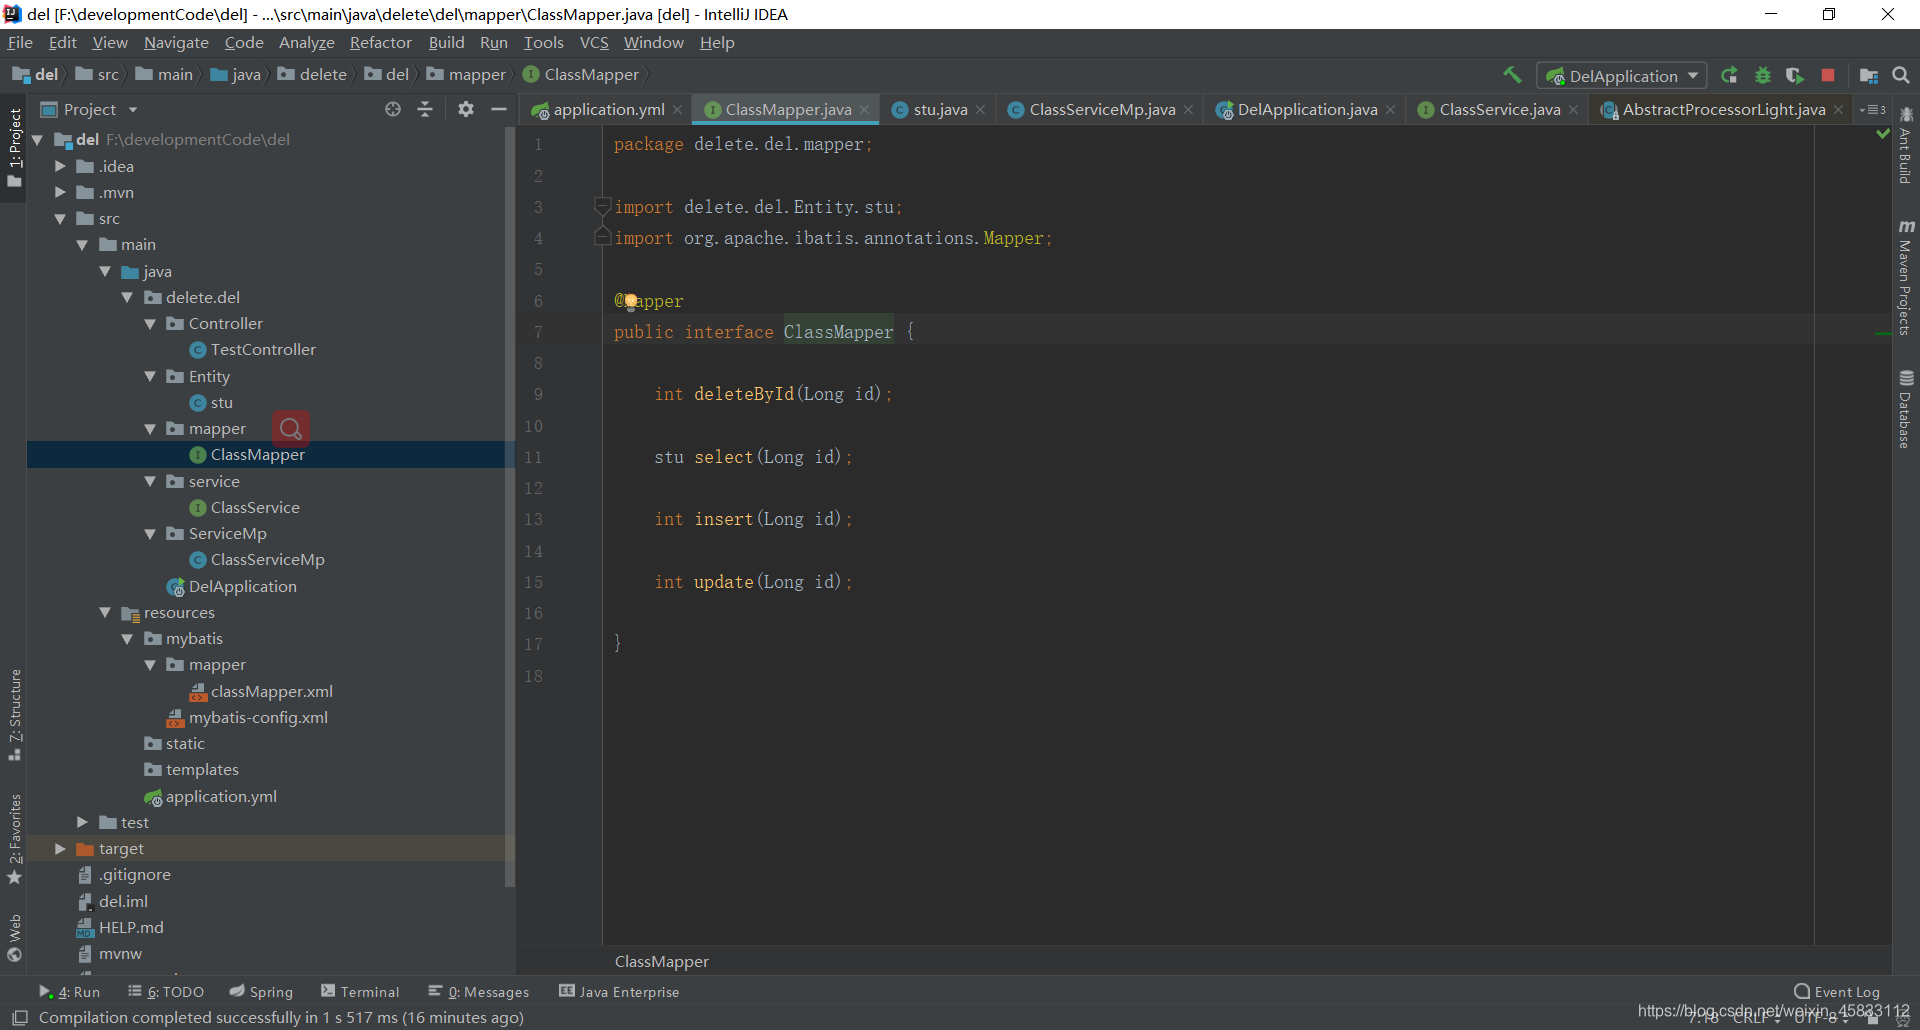
Task: Switch to the ClassServiceMp.java tab
Action: click(1101, 110)
